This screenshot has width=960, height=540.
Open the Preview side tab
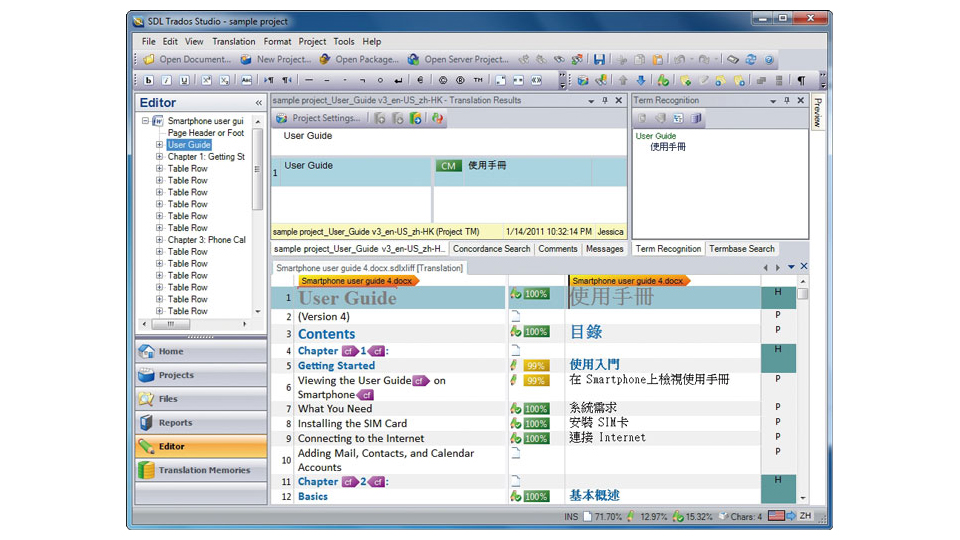[x=817, y=112]
